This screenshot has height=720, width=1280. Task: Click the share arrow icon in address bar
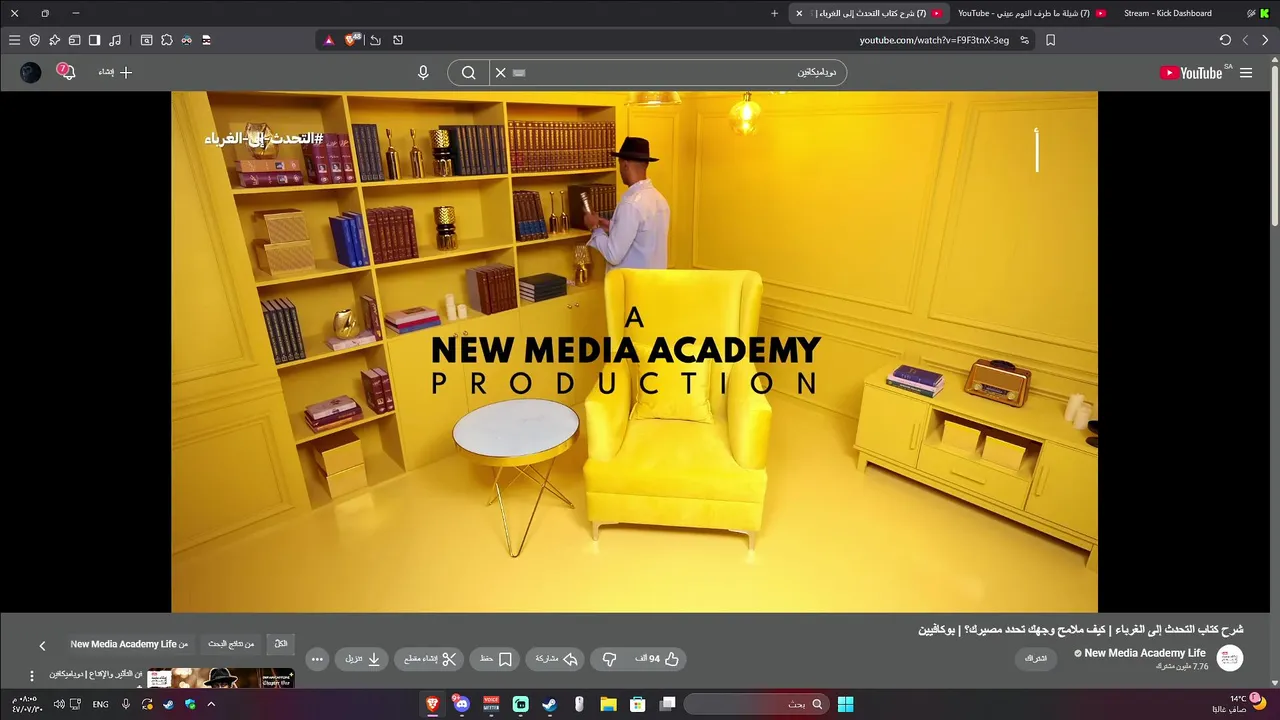click(375, 40)
